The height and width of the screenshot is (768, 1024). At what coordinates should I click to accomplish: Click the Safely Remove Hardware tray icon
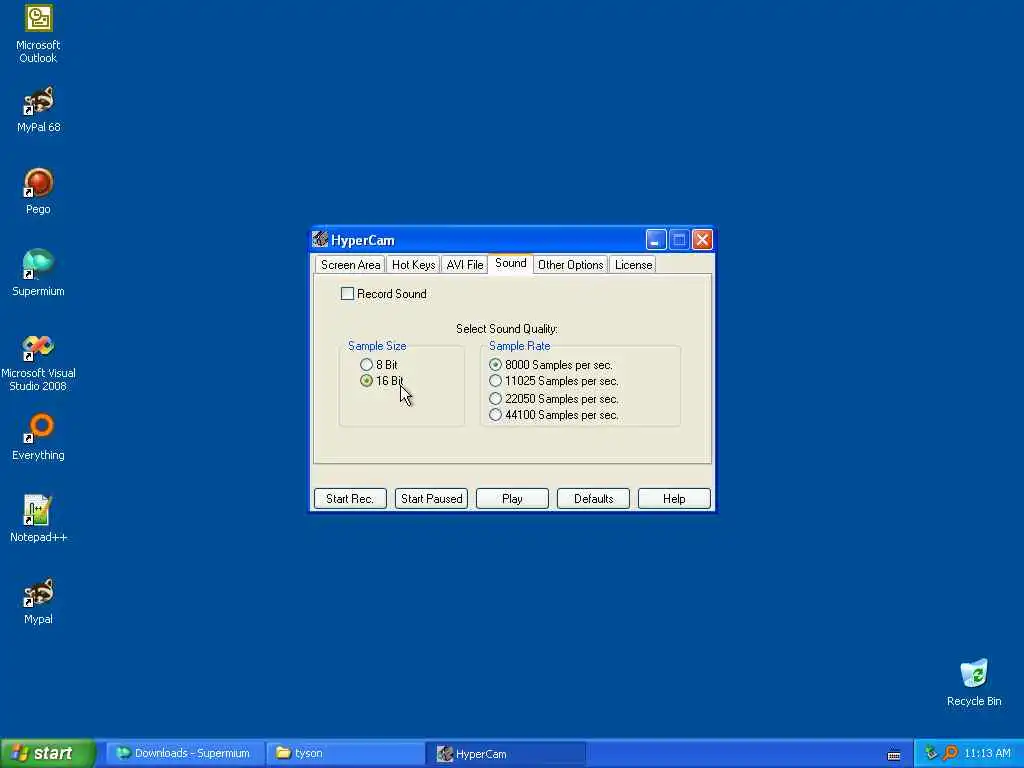931,753
